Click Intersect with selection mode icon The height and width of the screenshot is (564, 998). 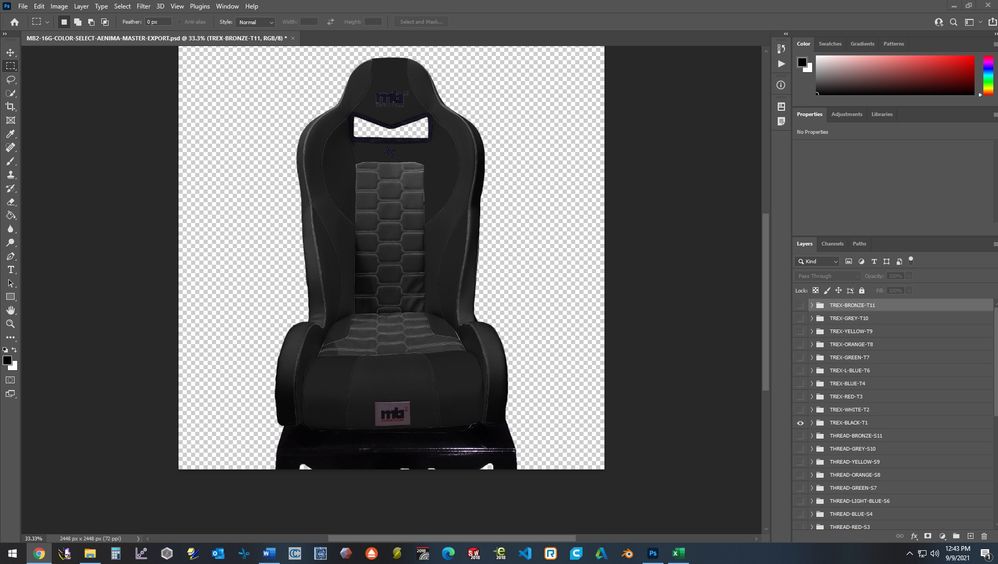pyautogui.click(x=105, y=22)
